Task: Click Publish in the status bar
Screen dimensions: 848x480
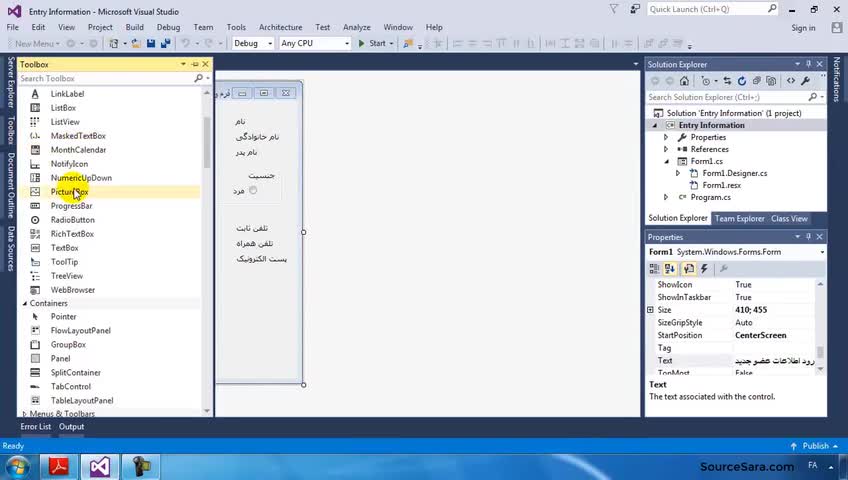Action: click(816, 446)
